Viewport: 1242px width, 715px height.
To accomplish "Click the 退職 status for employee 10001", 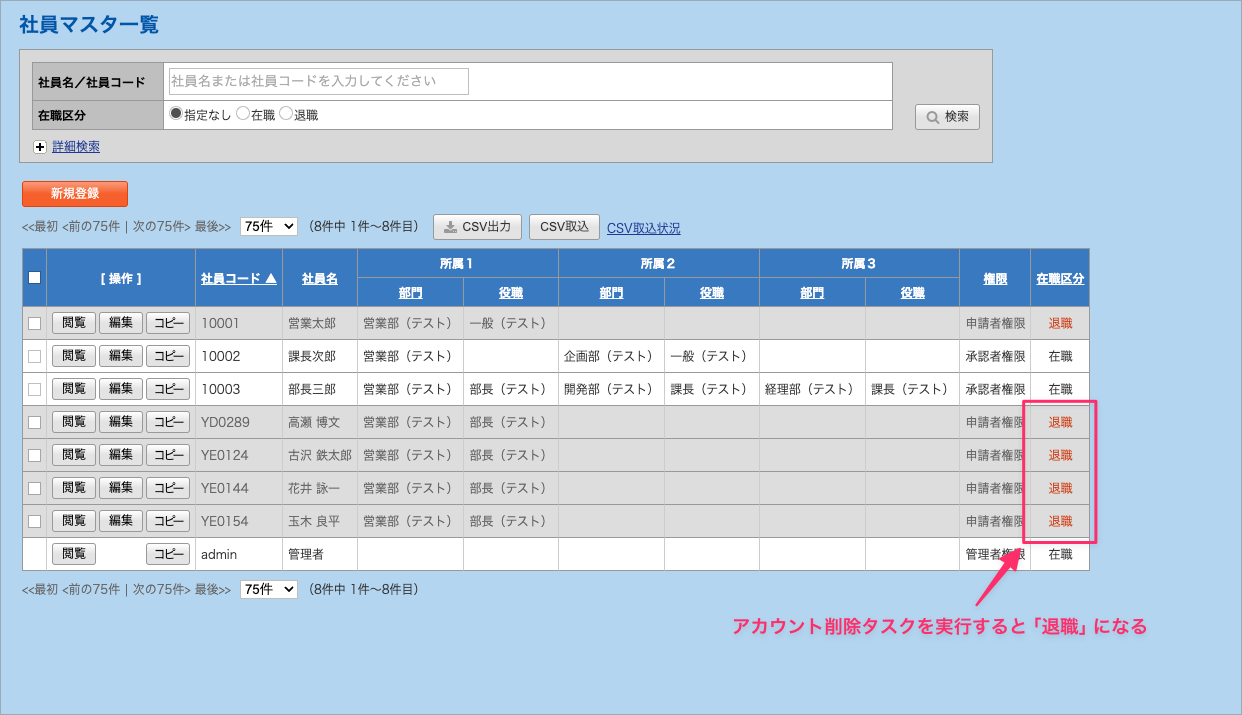I will tap(1060, 323).
